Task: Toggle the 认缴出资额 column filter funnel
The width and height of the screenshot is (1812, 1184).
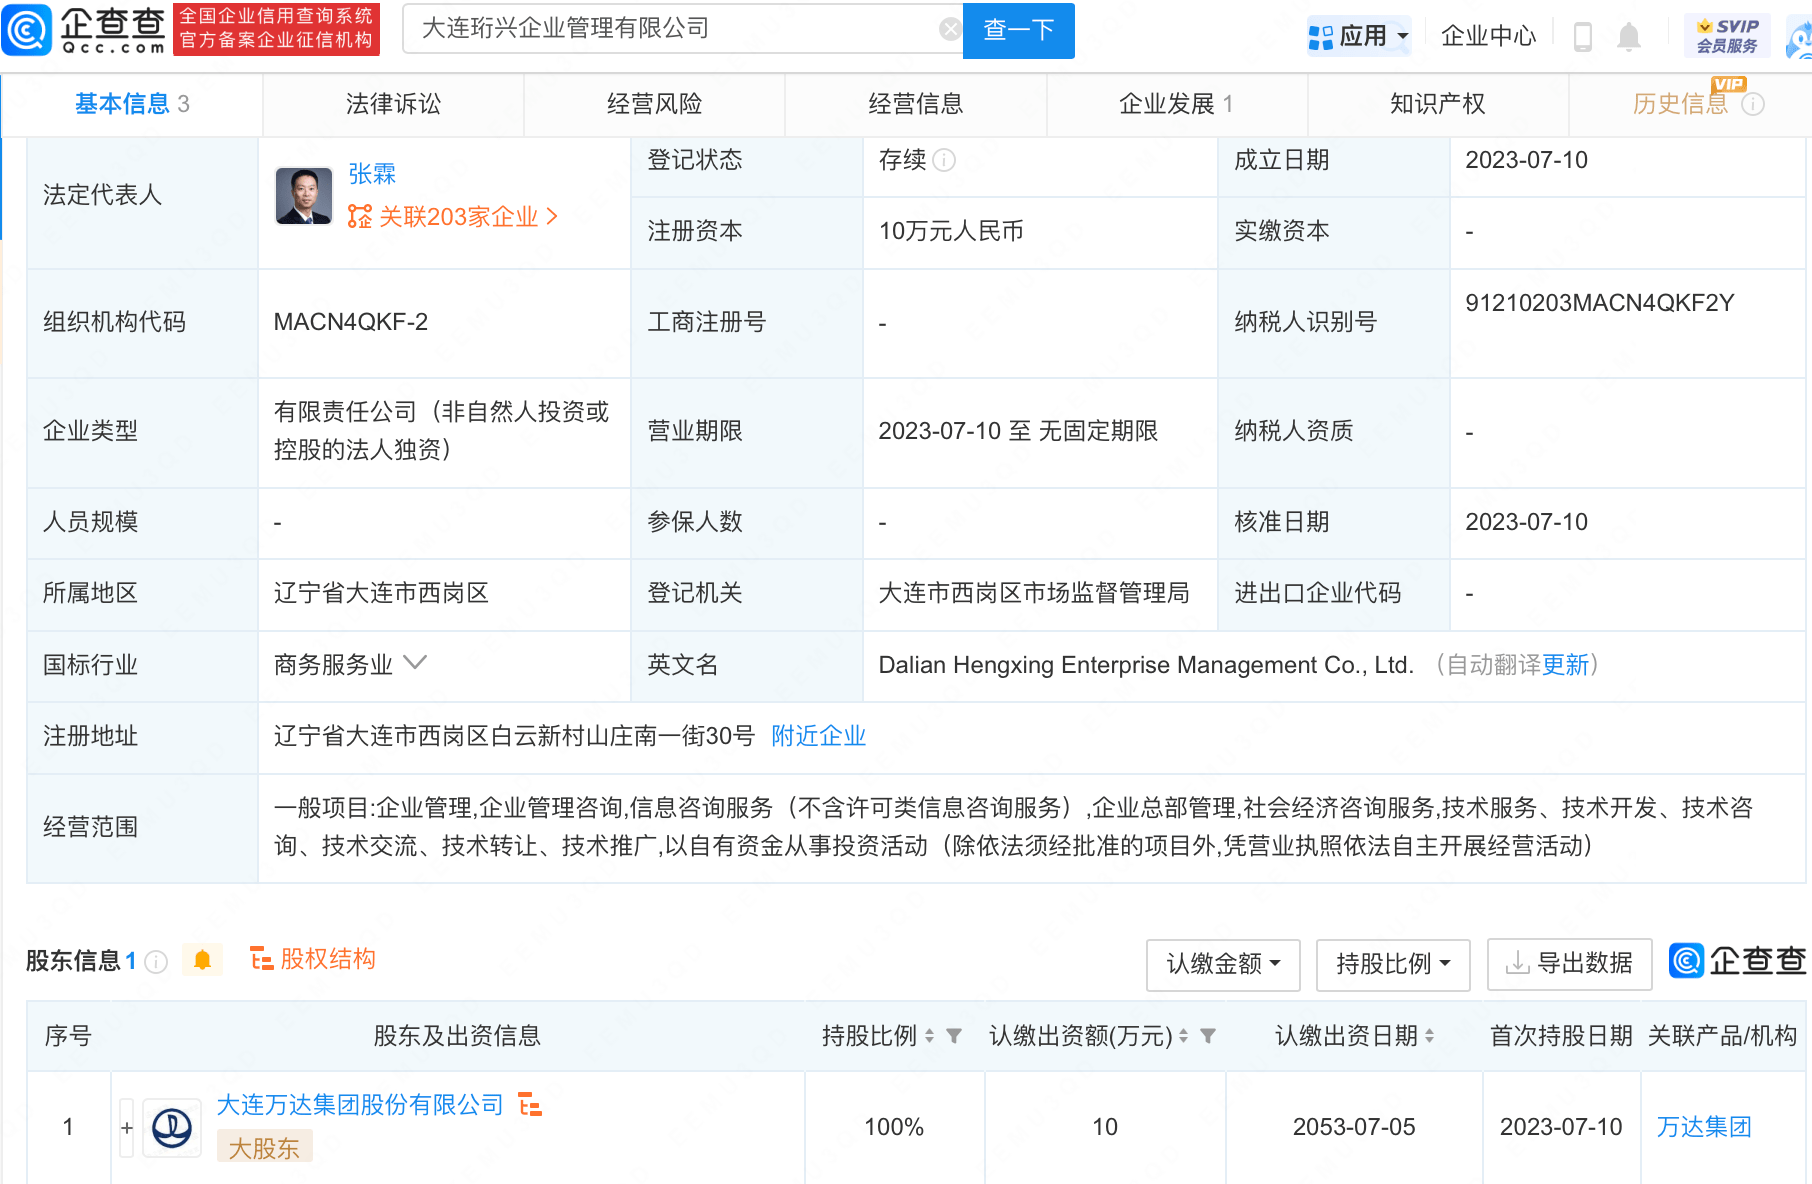Action: tap(1208, 1036)
